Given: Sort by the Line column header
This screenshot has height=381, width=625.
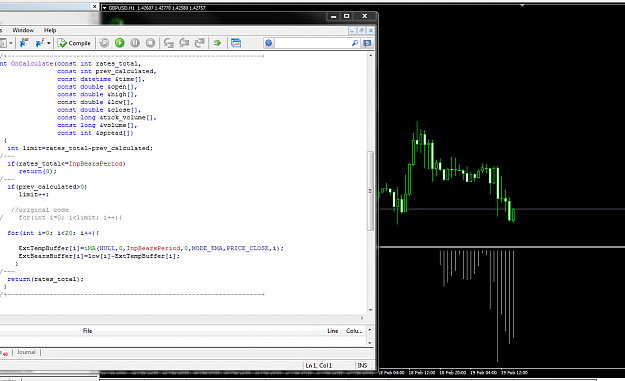Looking at the screenshot, I should (x=332, y=331).
